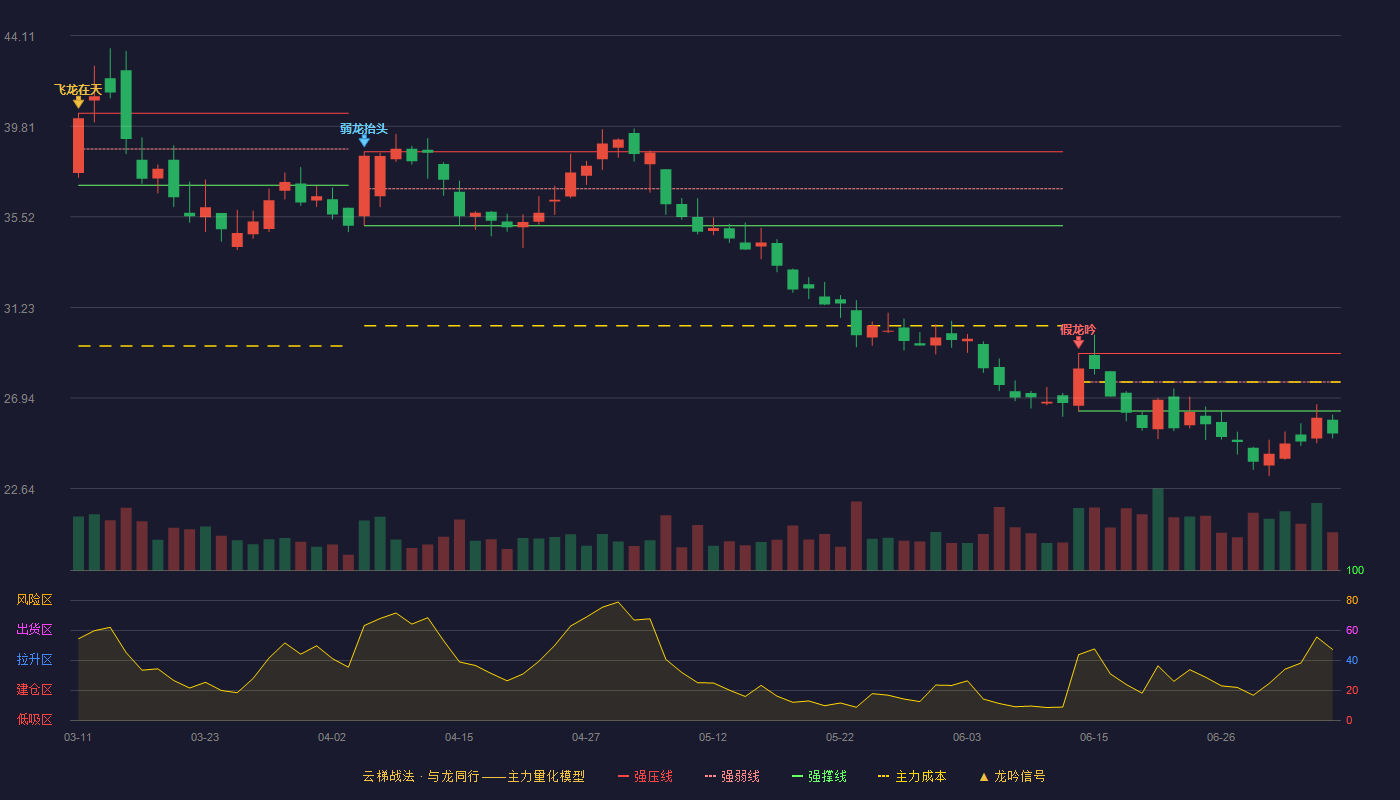Select the 拉升区 zone label
This screenshot has width=1400, height=800.
click(x=34, y=660)
